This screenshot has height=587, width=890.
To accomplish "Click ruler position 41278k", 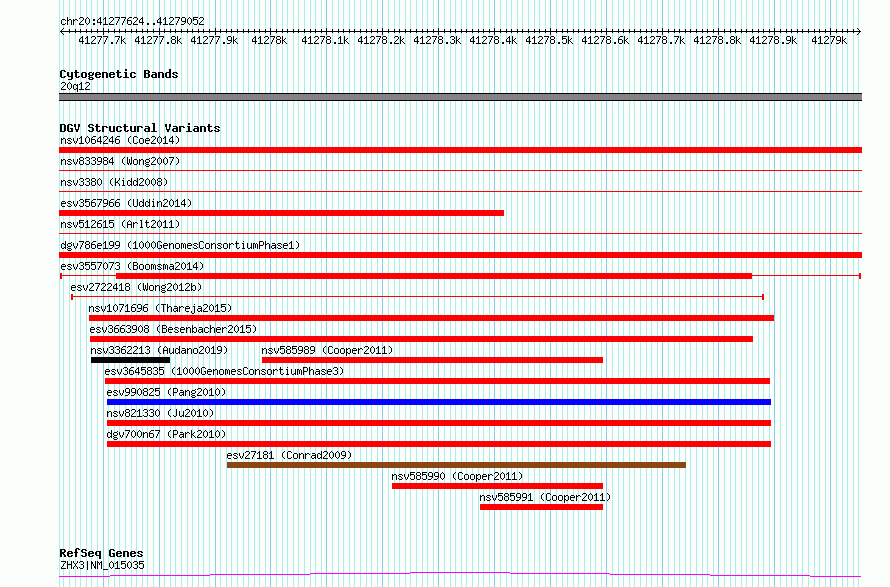I will pyautogui.click(x=269, y=40).
